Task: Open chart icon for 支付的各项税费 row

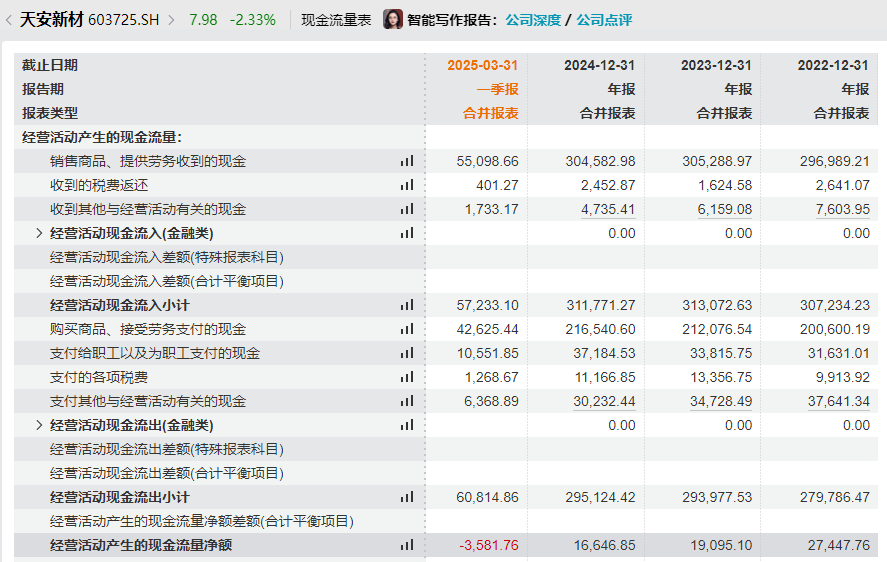Action: [x=407, y=377]
